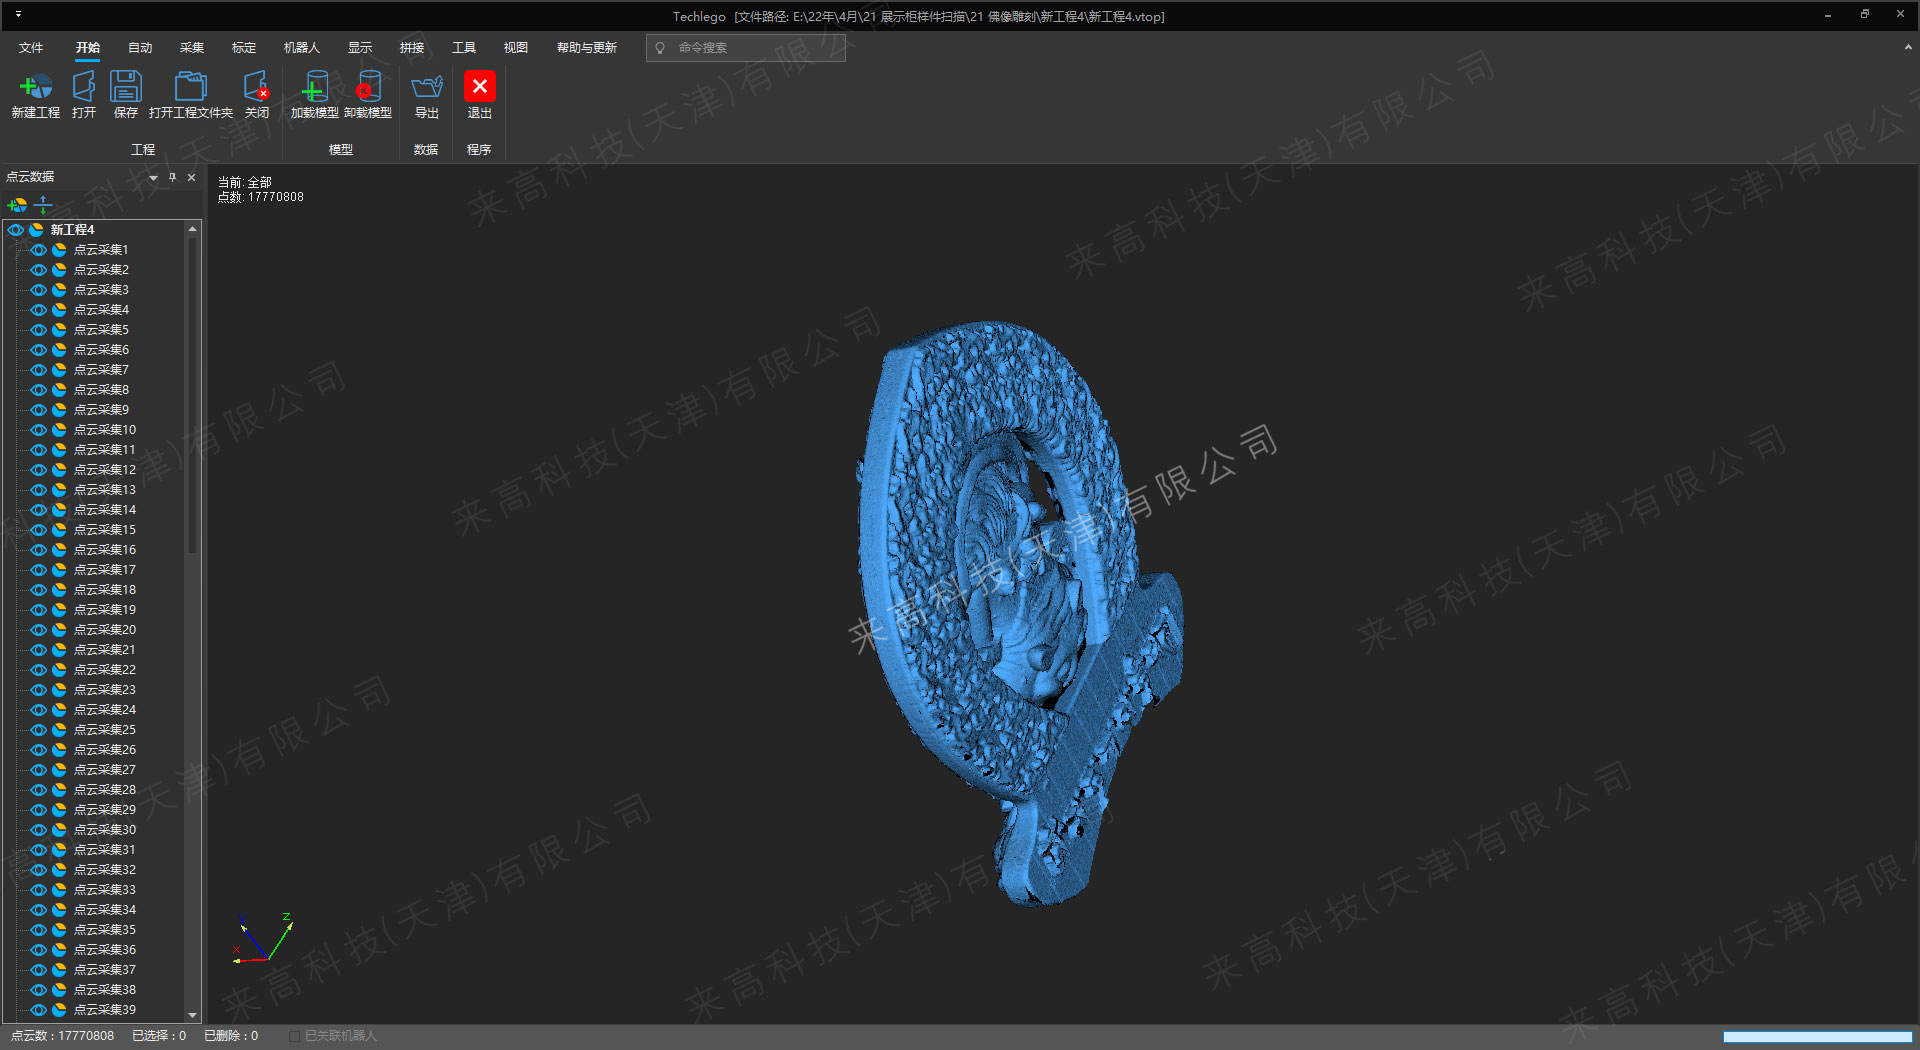The width and height of the screenshot is (1920, 1050).
Task: Open the project folder via 打开工程文件夹
Action: pyautogui.click(x=190, y=88)
